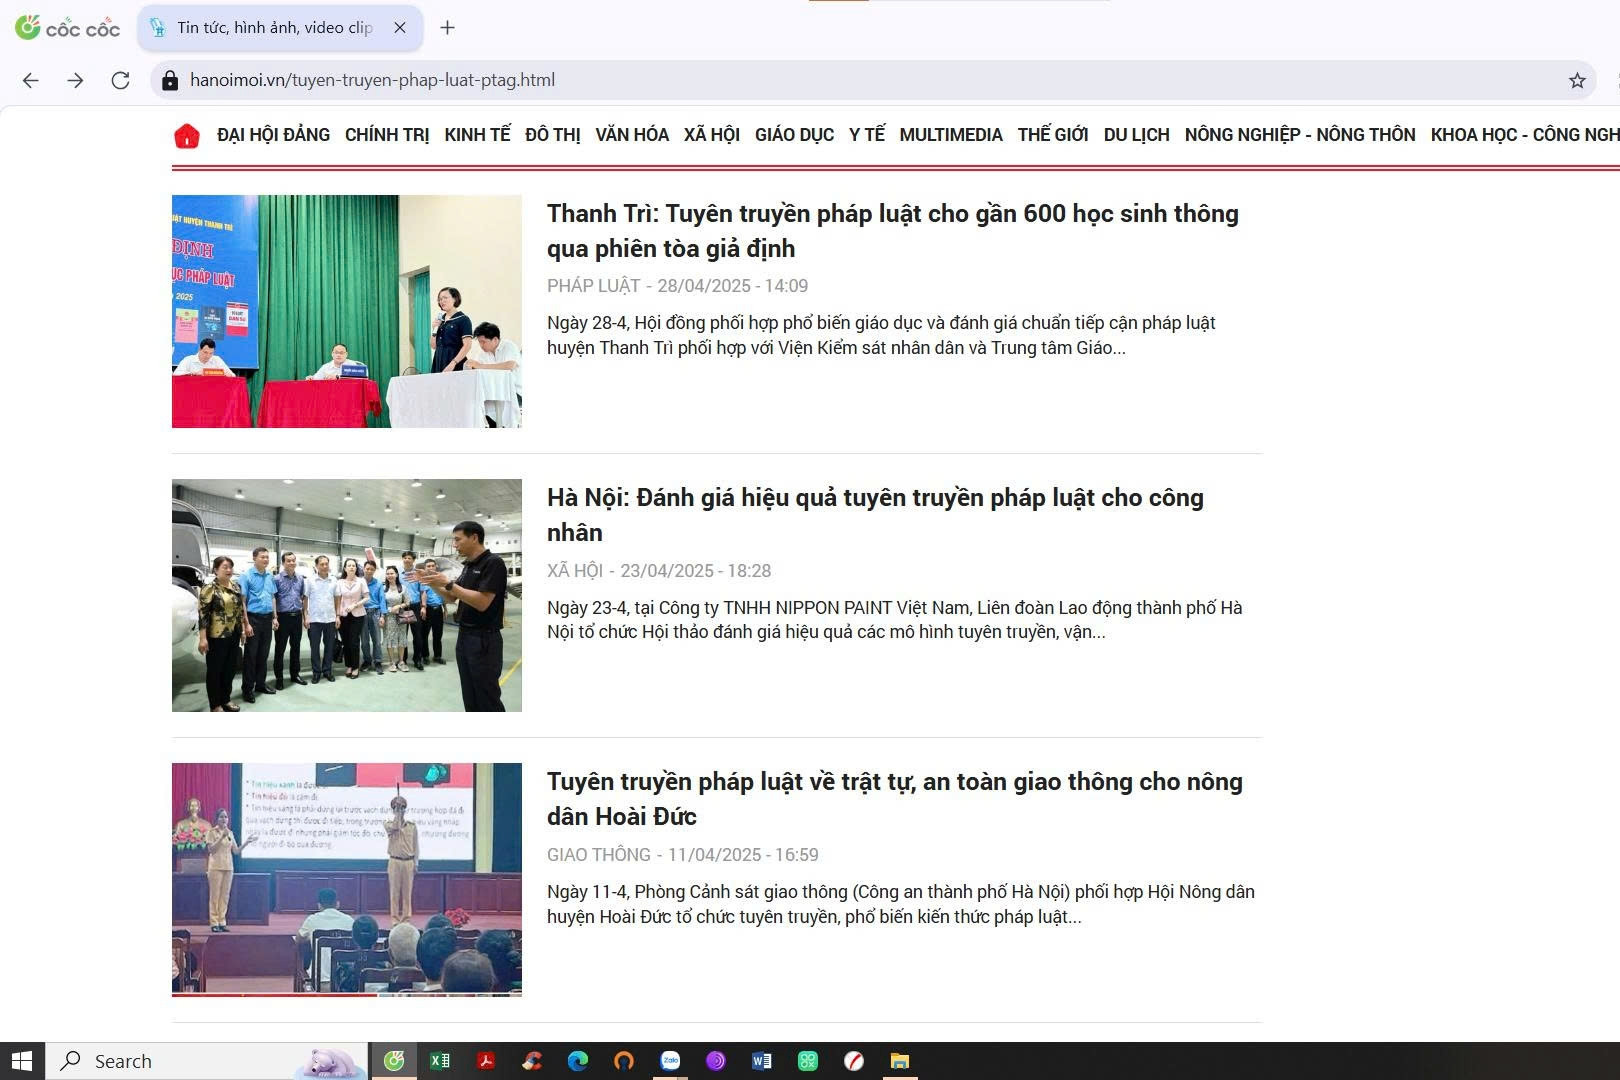Open Microsoft Word from the taskbar
The height and width of the screenshot is (1080, 1620).
[762, 1061]
